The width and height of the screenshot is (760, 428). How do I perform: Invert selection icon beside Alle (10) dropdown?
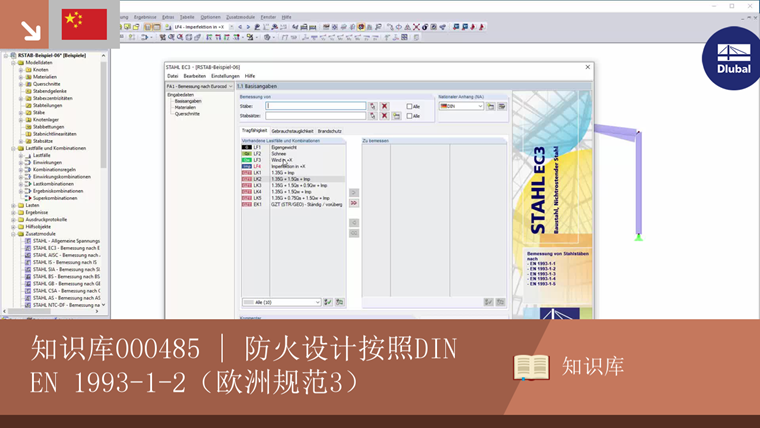pos(340,302)
